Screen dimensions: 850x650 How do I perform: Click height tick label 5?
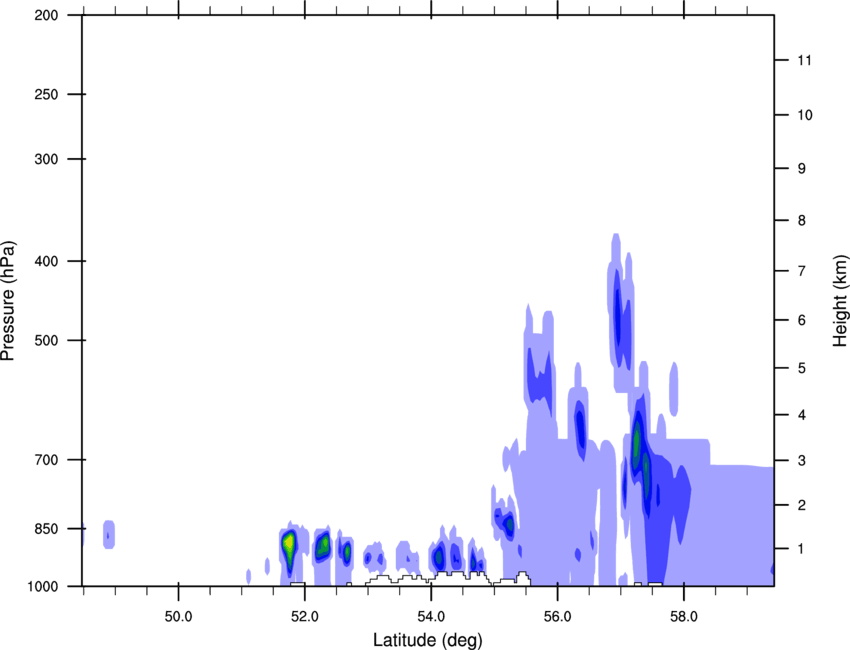pyautogui.click(x=802, y=368)
